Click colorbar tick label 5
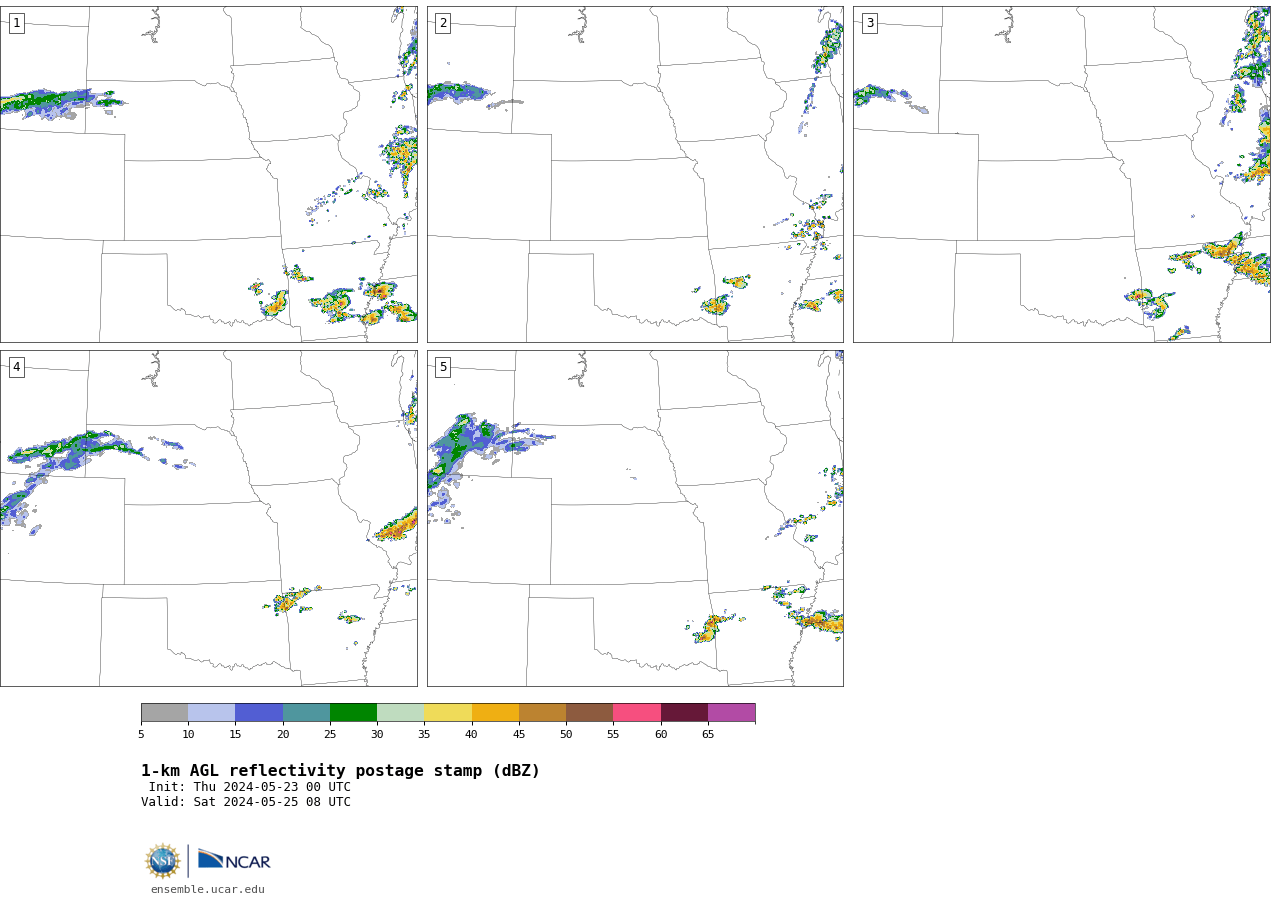Screen dimensions: 1280x901 [141, 735]
